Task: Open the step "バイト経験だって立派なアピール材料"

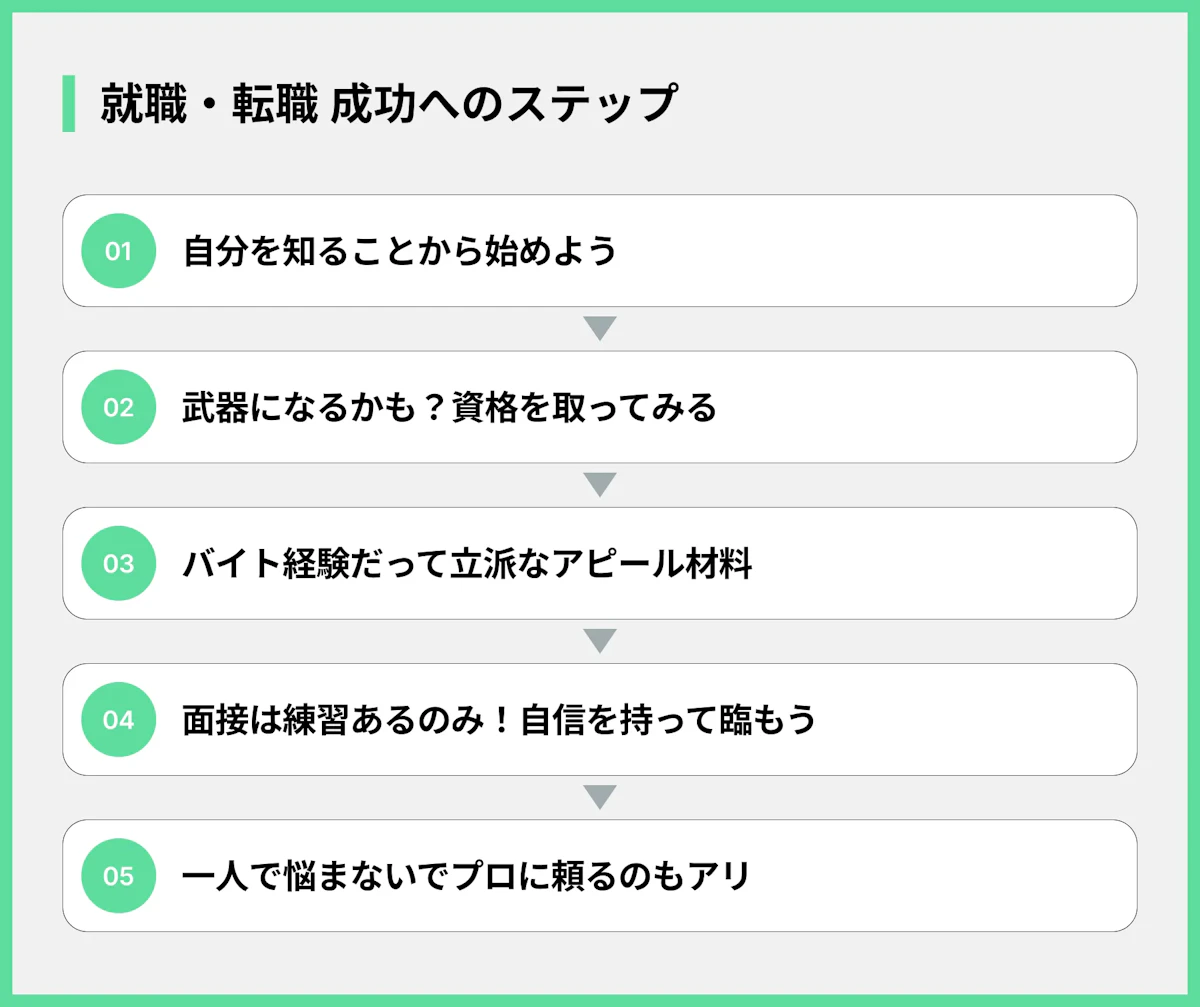Action: pos(467,564)
